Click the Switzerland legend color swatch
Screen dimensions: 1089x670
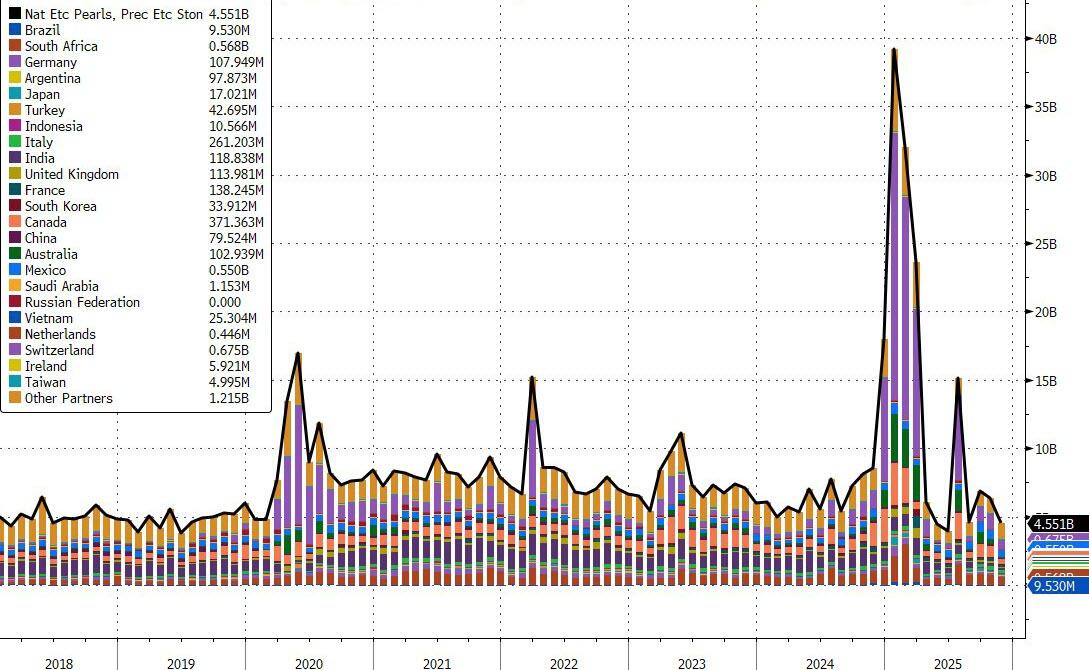point(14,351)
